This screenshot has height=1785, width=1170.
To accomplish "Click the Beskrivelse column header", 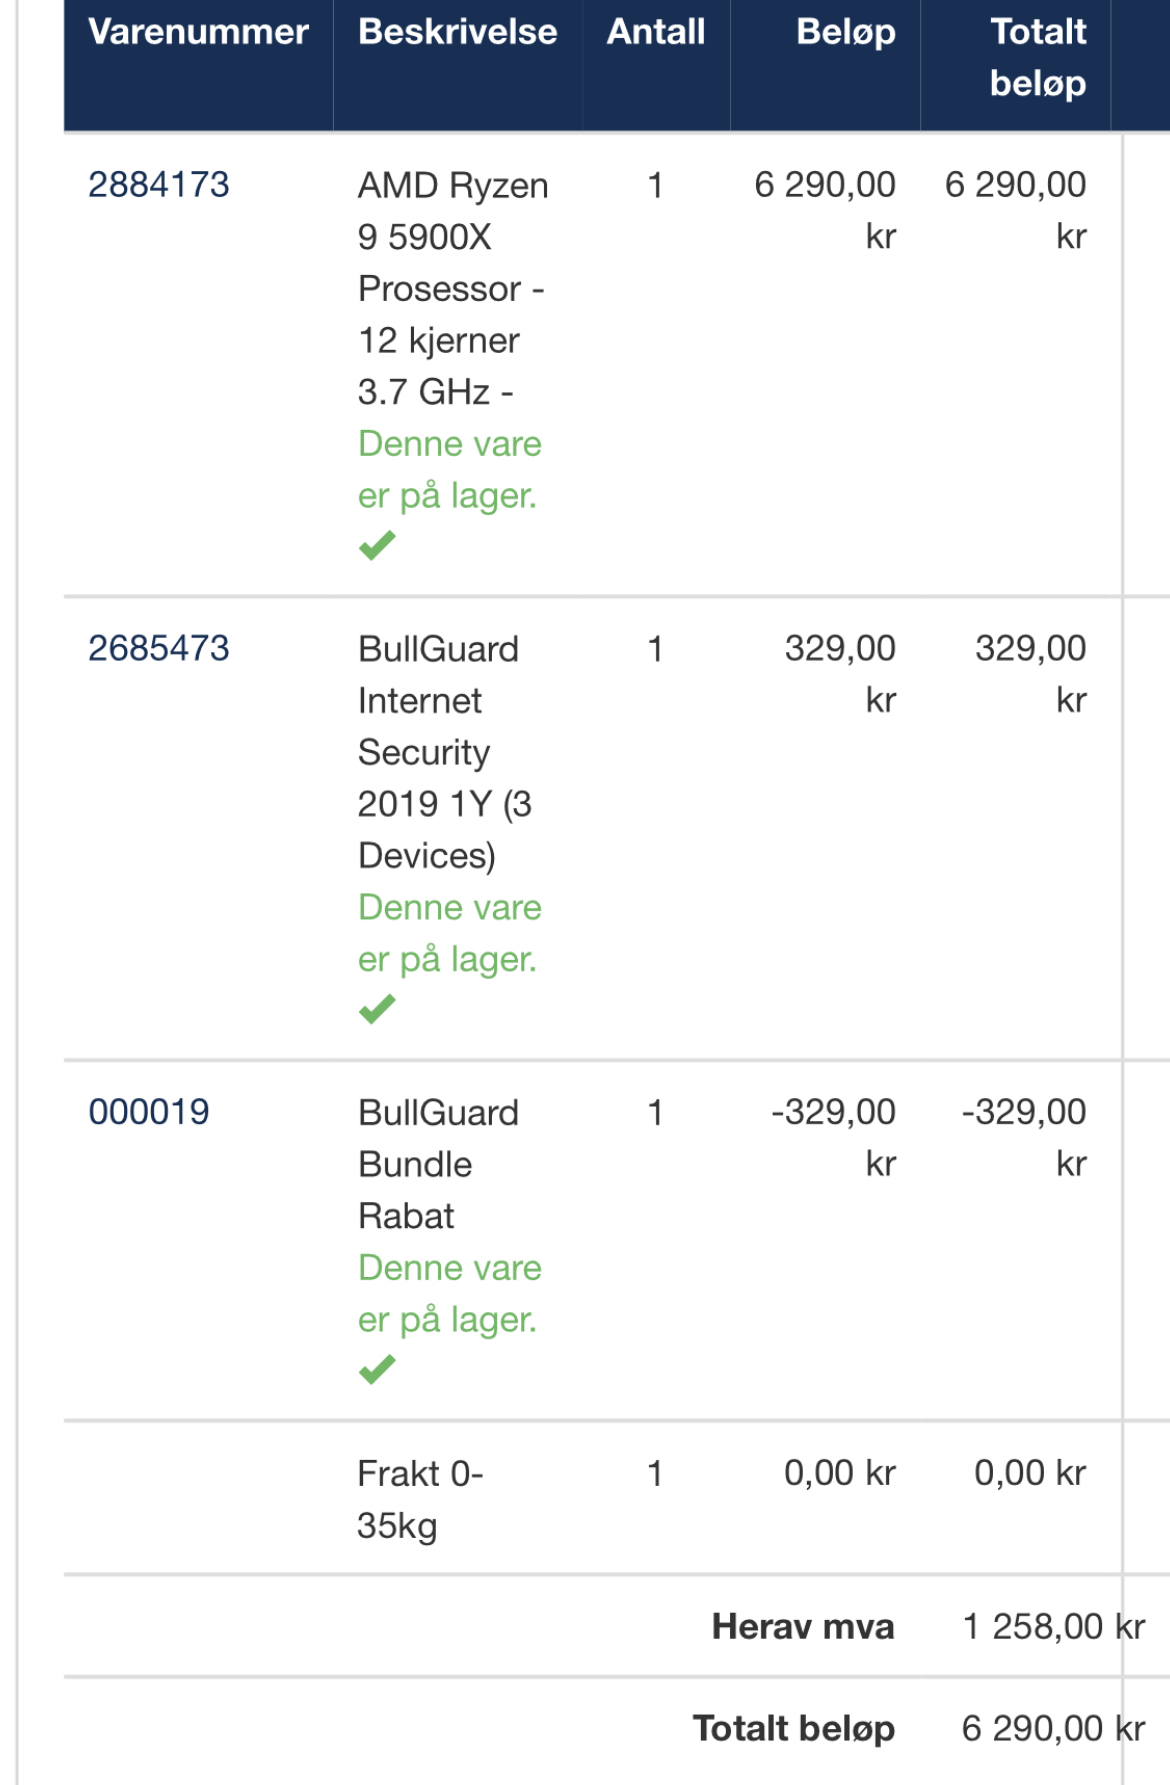I will click(458, 32).
